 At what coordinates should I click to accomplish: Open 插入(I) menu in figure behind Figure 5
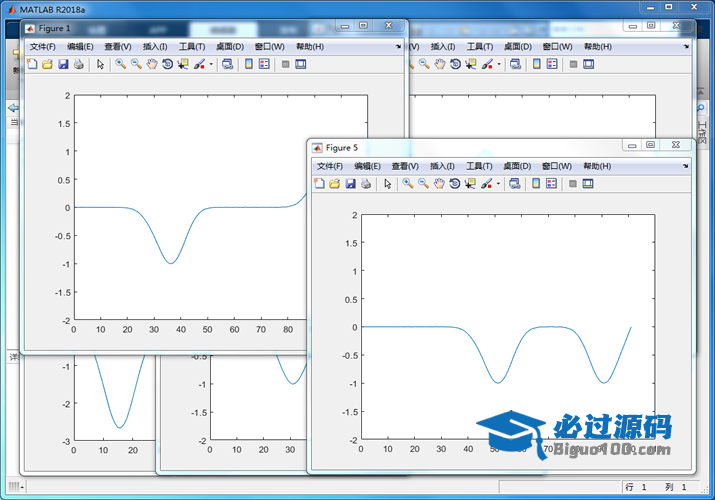click(x=442, y=46)
